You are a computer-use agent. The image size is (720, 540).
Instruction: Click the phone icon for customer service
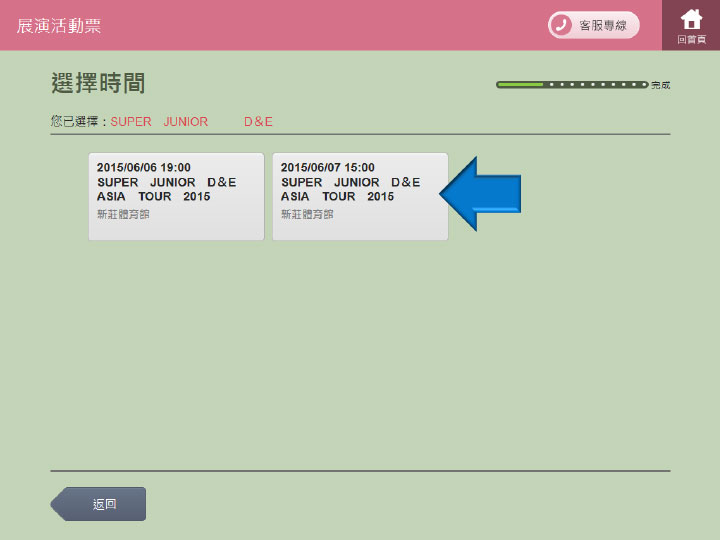pos(561,25)
